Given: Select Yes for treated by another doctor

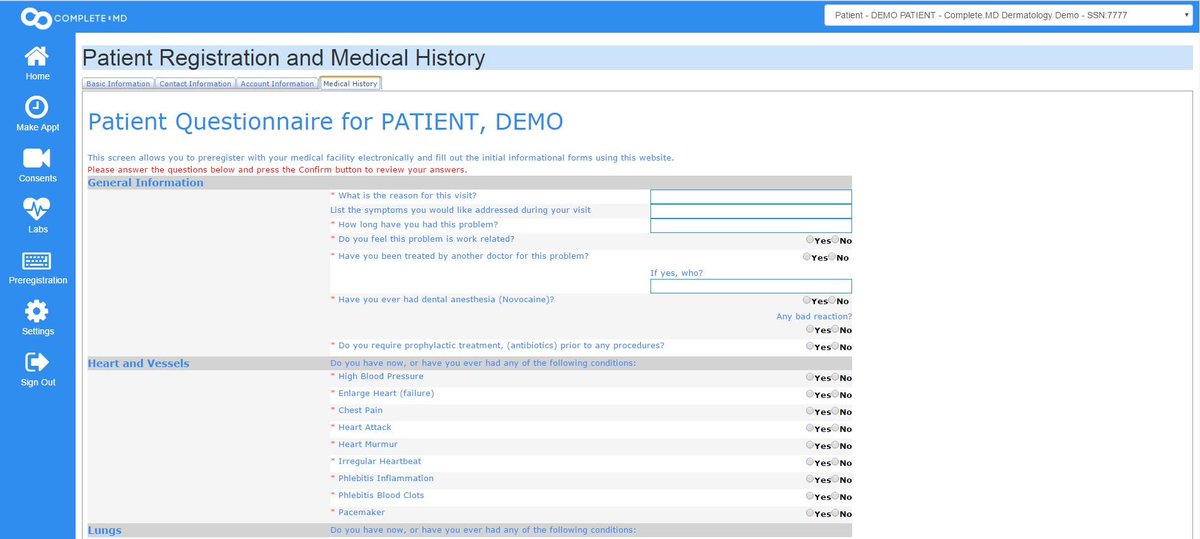Looking at the screenshot, I should [807, 257].
